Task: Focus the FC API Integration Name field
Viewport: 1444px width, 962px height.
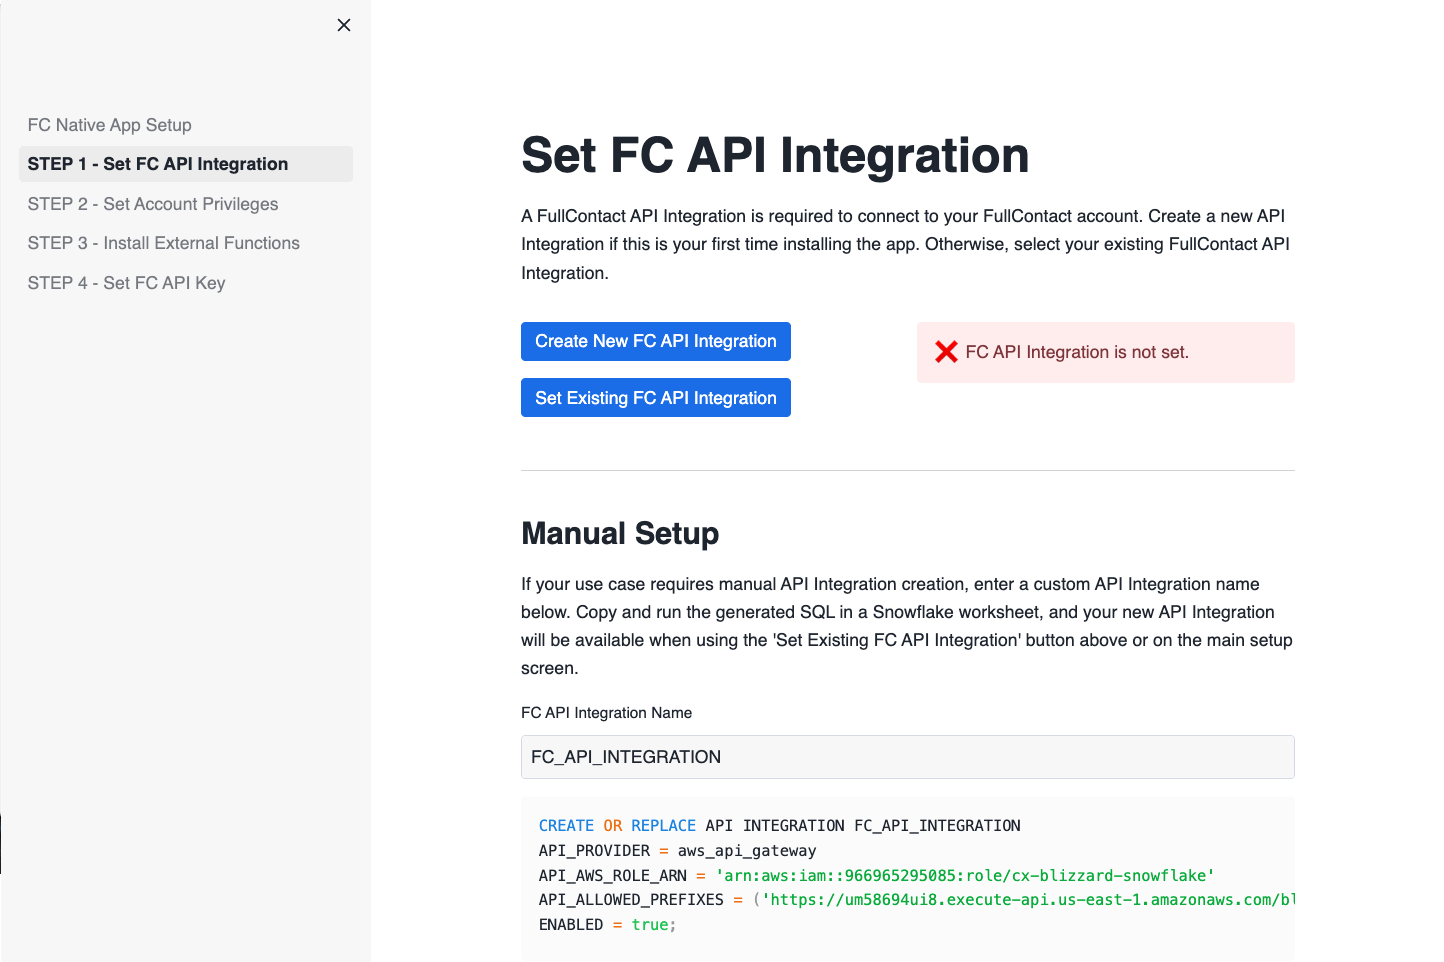Action: (908, 757)
